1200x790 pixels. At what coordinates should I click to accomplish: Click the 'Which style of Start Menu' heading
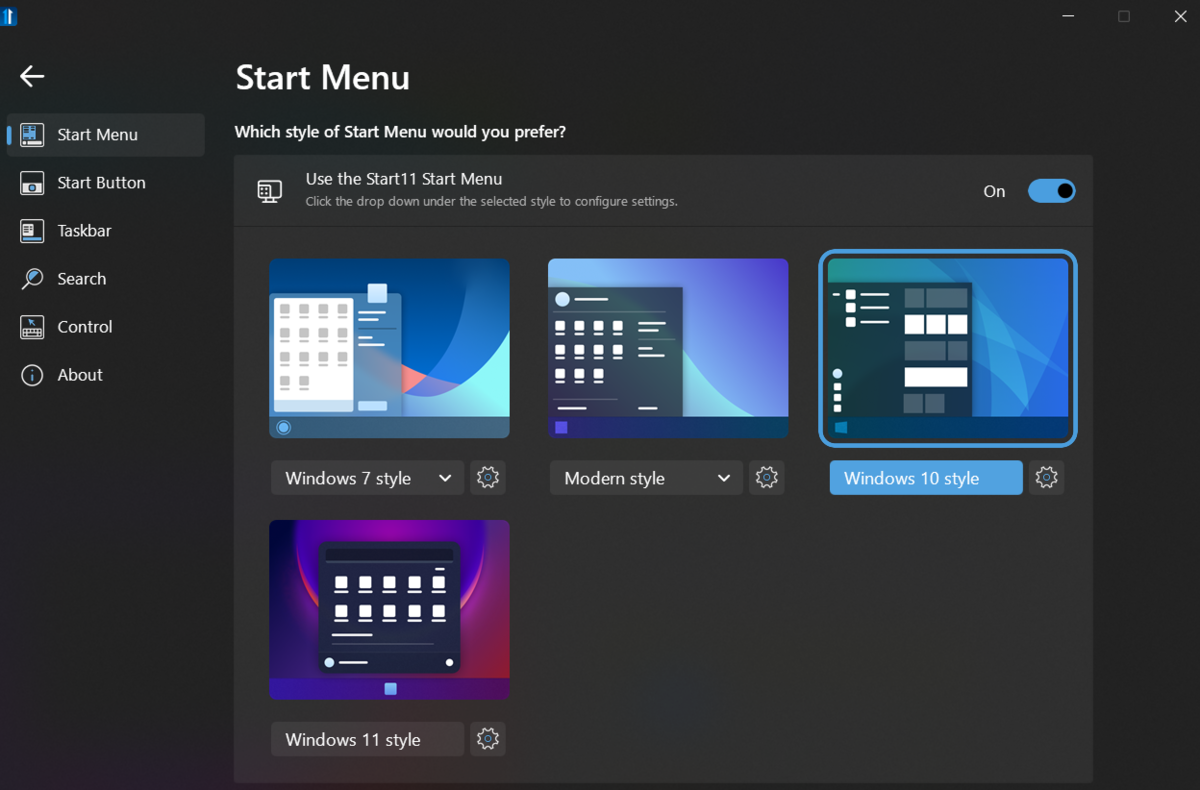pyautogui.click(x=400, y=131)
